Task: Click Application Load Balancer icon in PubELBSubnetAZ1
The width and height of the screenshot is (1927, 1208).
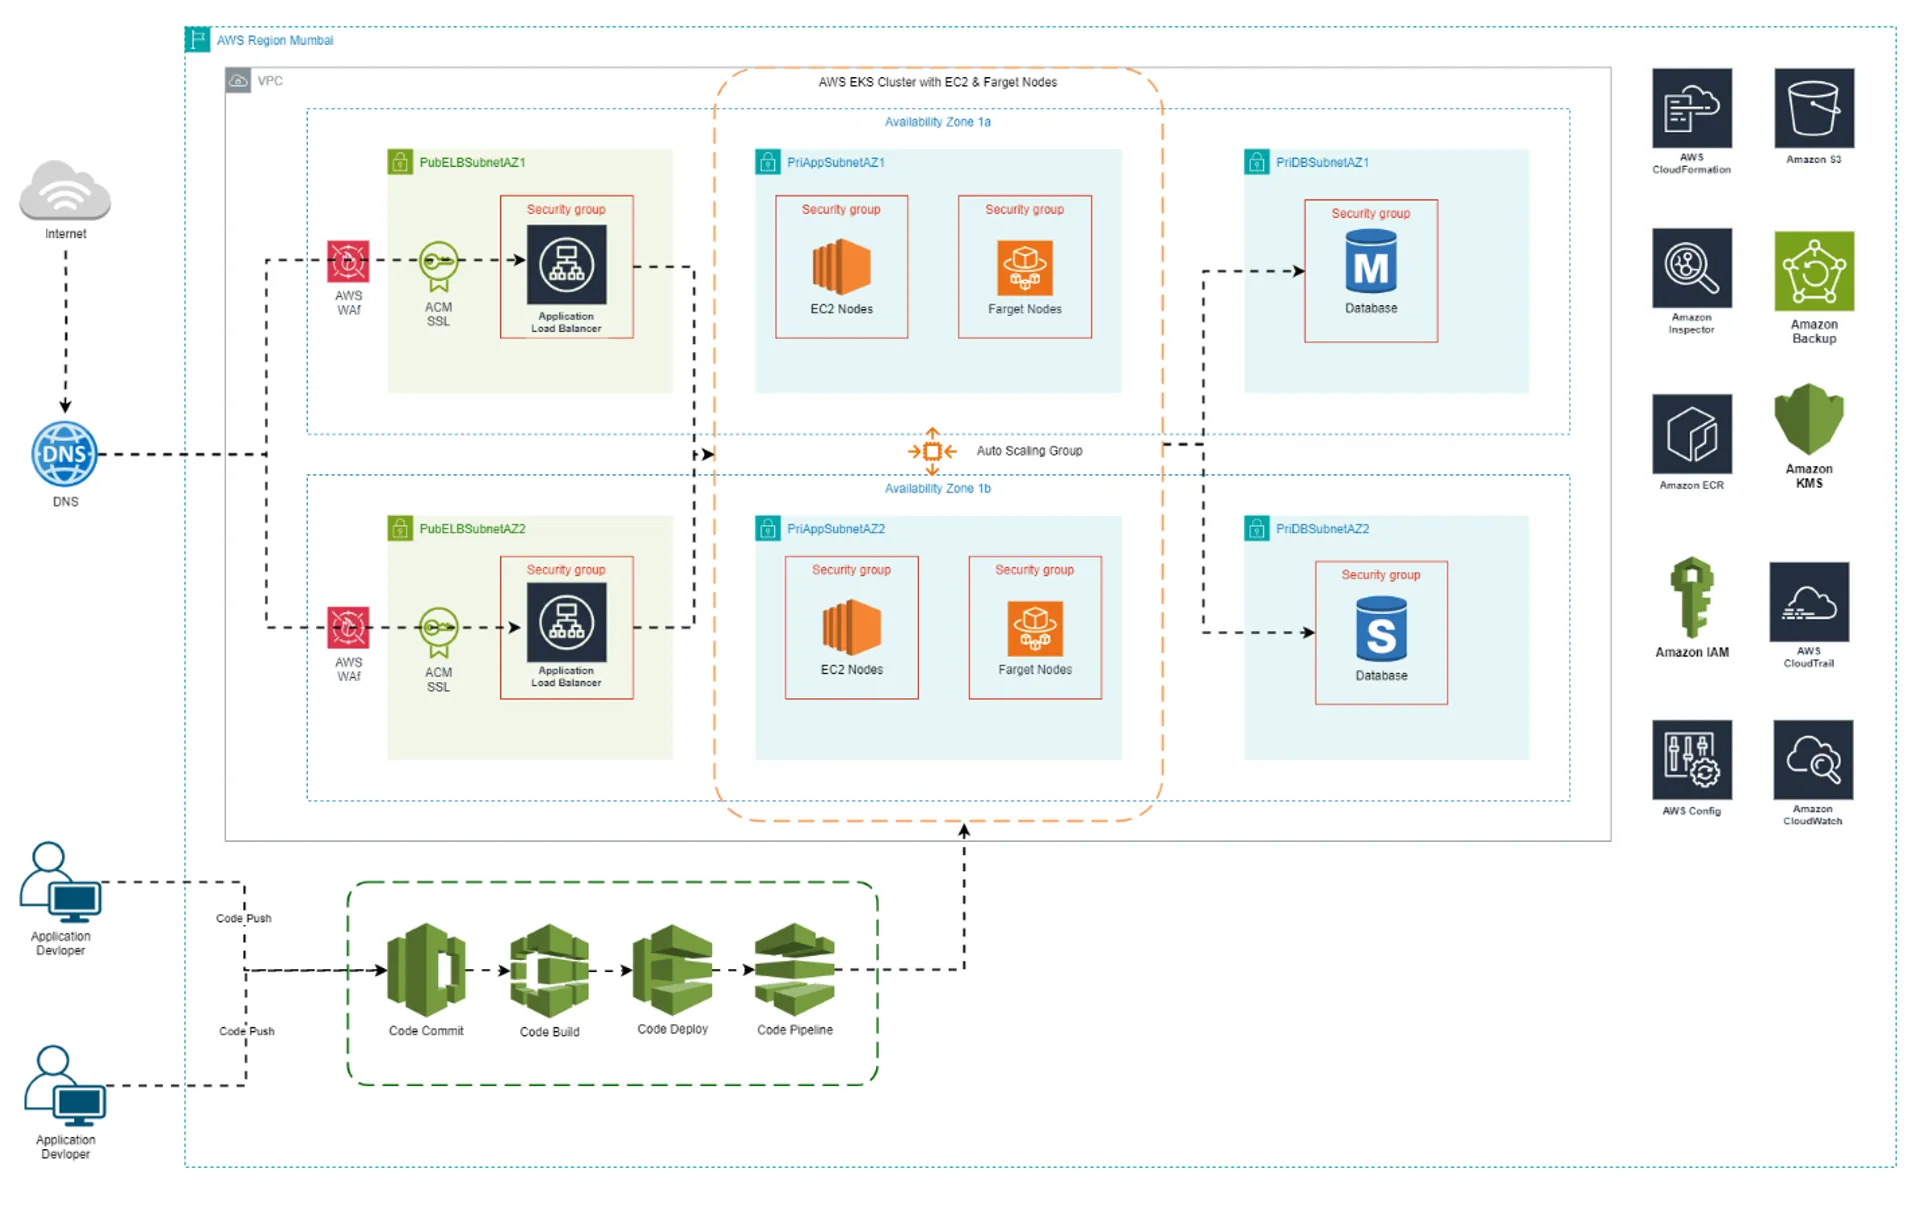Action: tap(566, 264)
